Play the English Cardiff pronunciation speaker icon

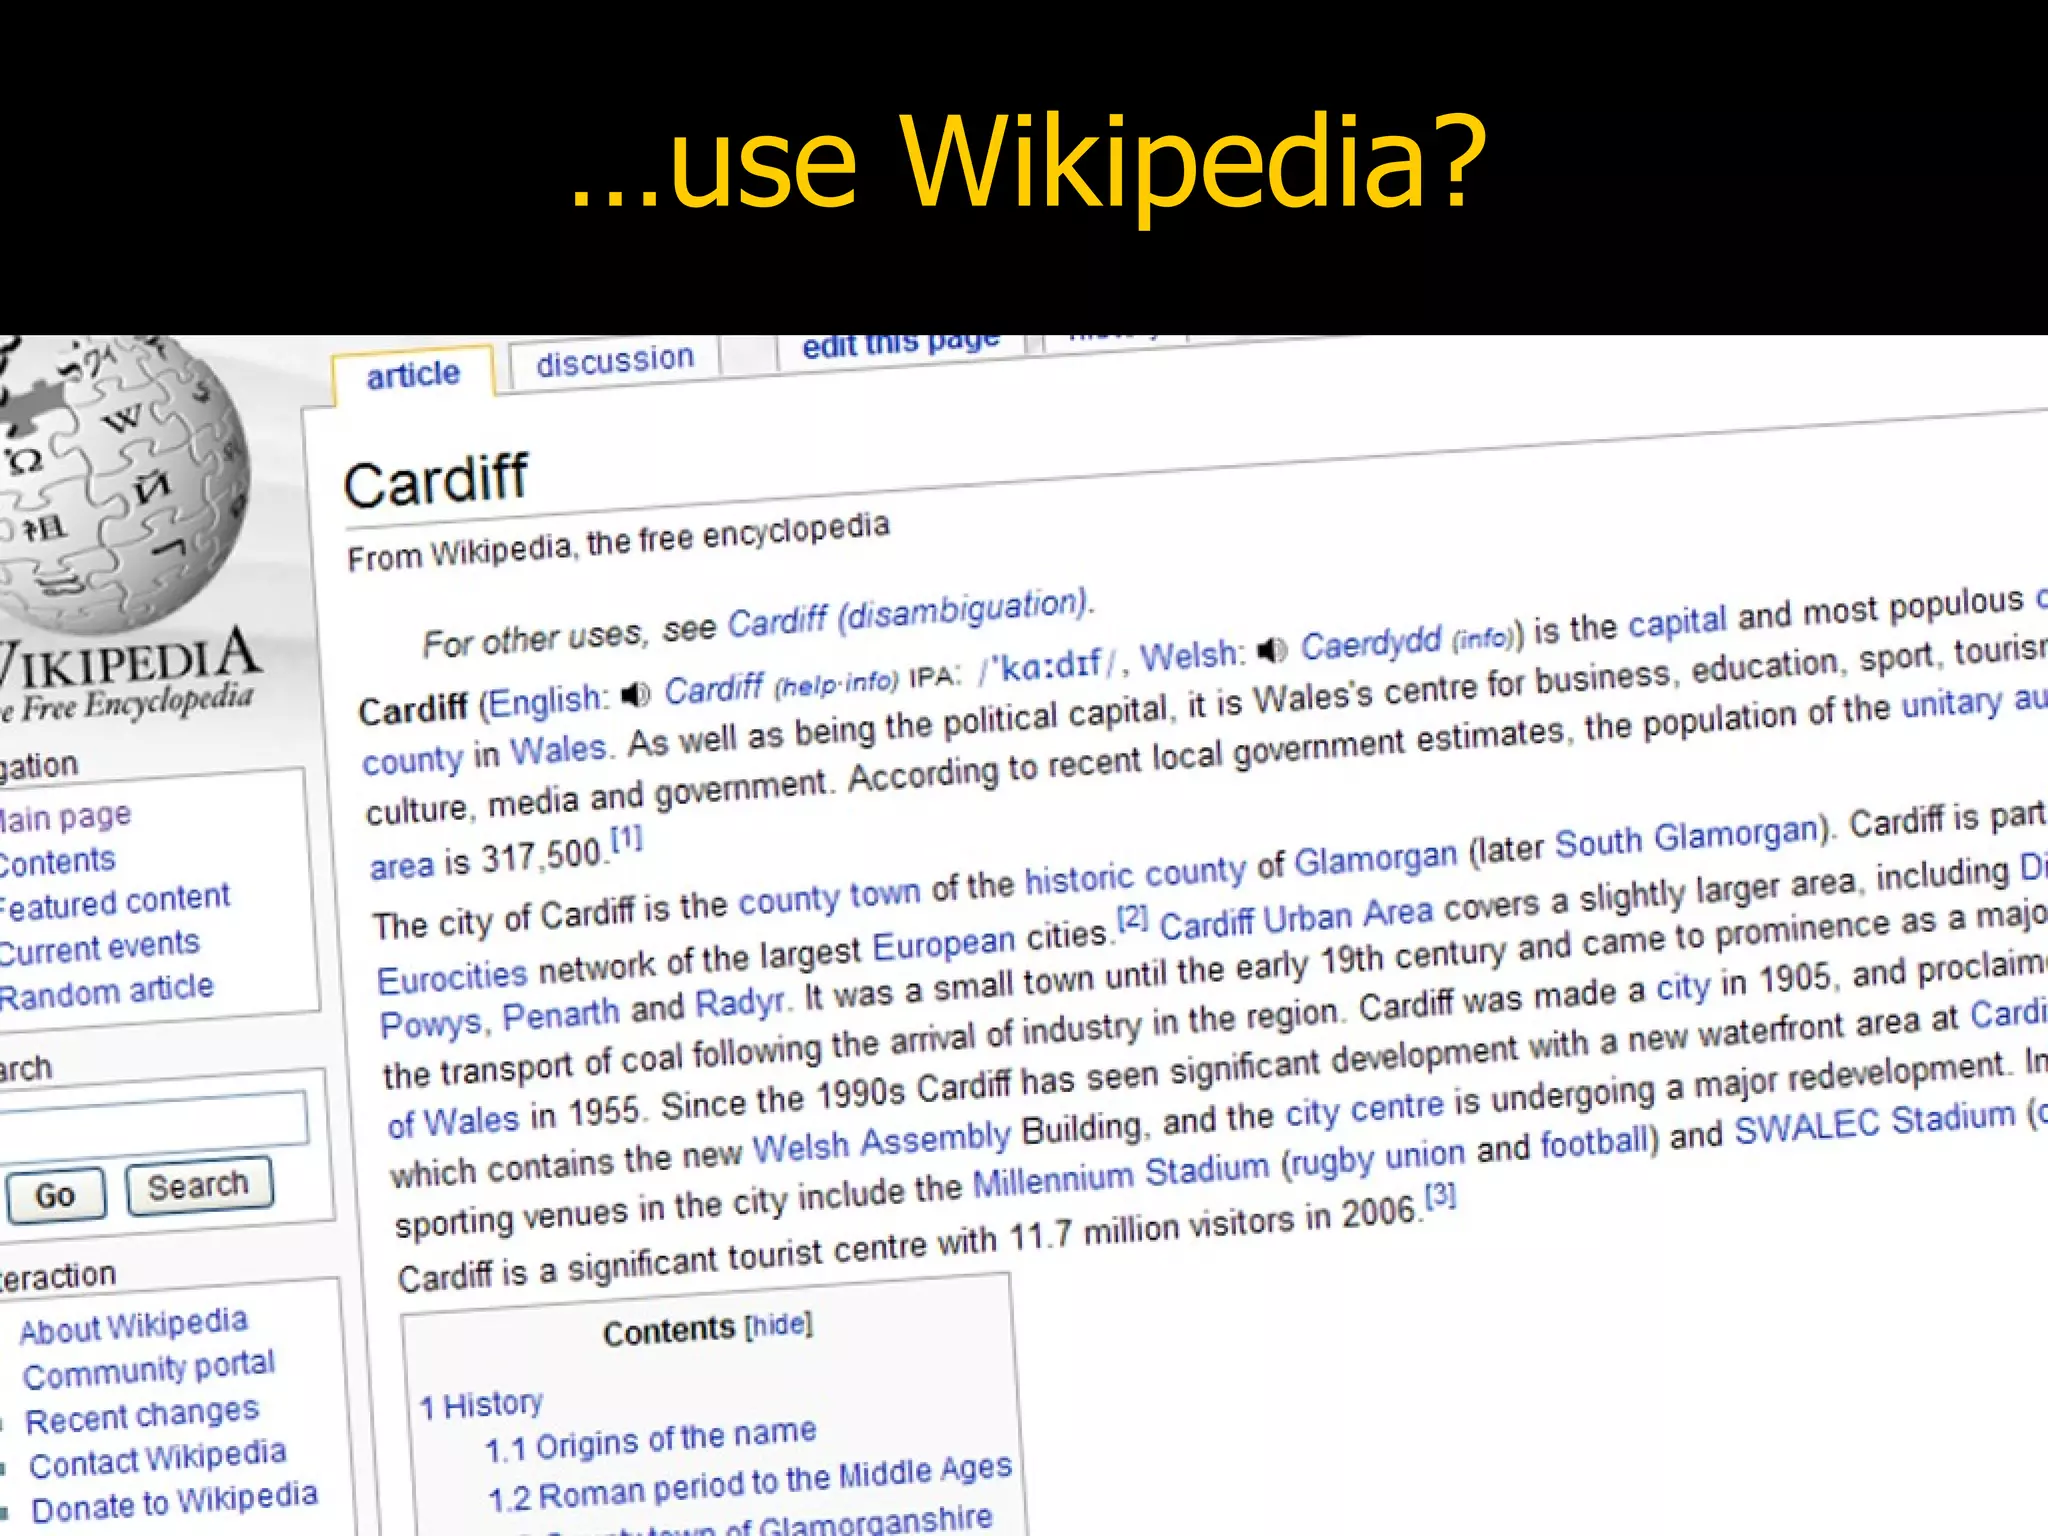pos(636,694)
